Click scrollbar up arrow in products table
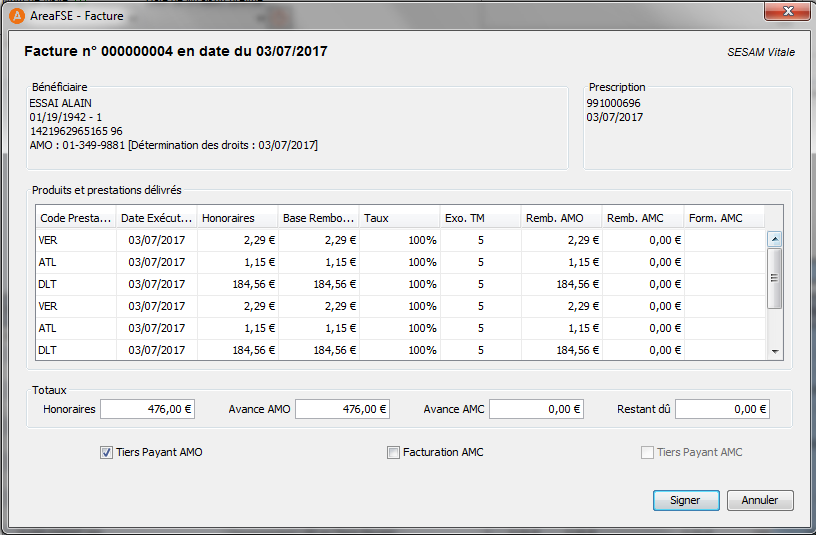This screenshot has width=816, height=535. [x=775, y=239]
